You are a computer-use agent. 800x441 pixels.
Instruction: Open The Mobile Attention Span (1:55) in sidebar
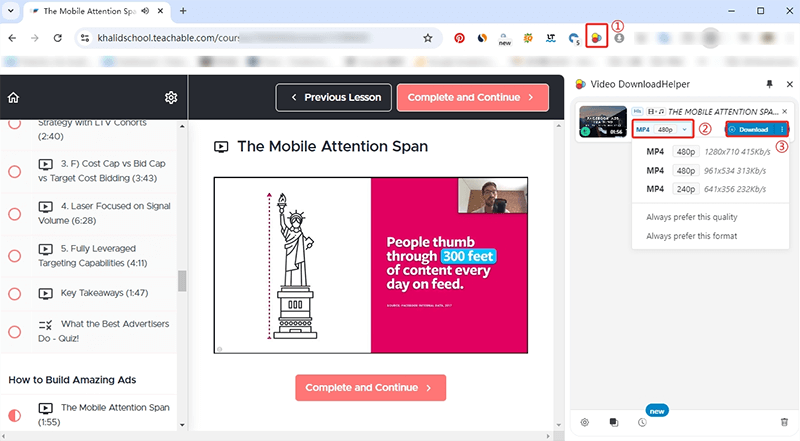click(x=104, y=414)
